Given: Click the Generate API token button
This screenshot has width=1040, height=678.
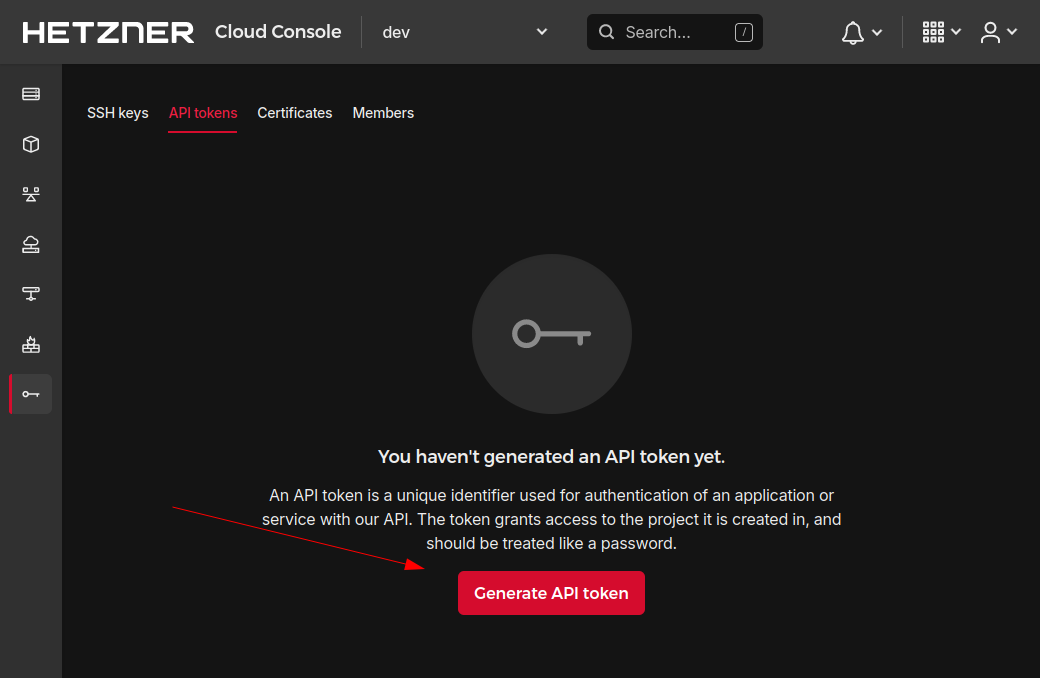Looking at the screenshot, I should click(551, 593).
